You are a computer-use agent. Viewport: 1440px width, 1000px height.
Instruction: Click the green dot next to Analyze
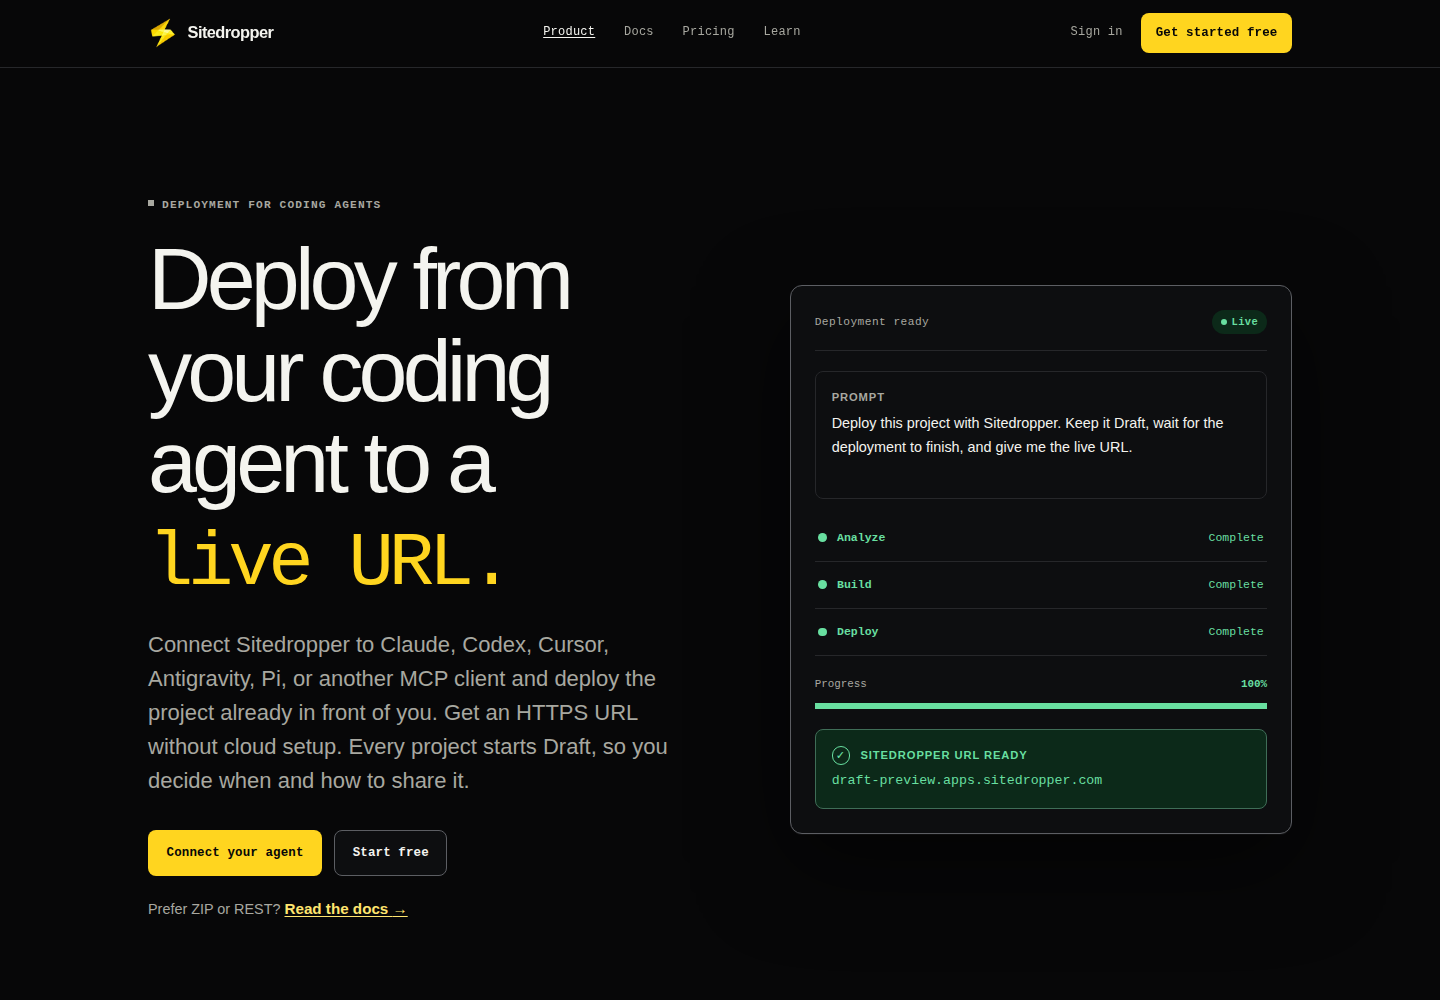[822, 538]
